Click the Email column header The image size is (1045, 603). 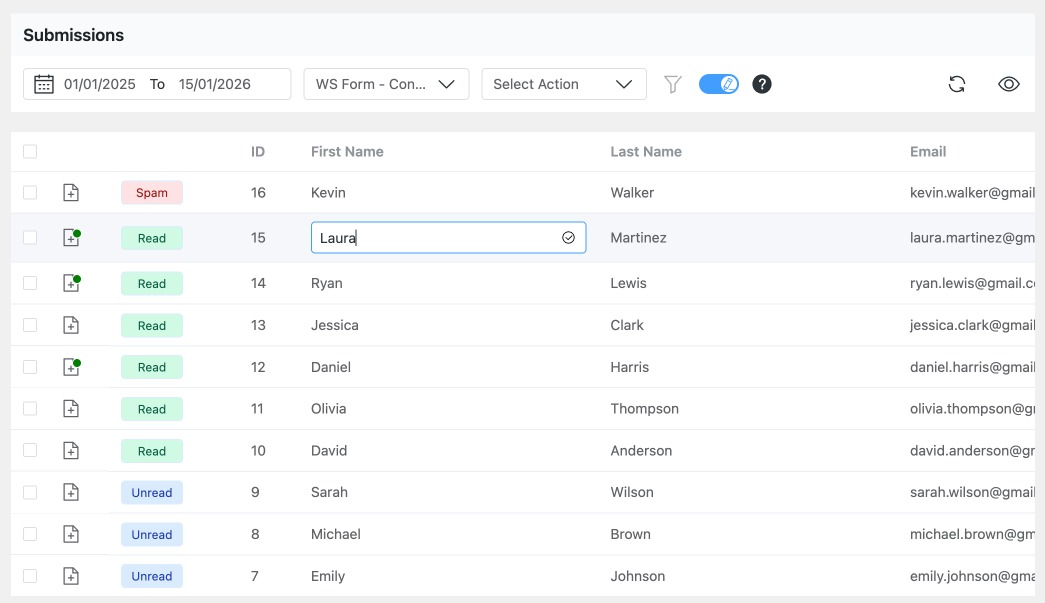(927, 151)
